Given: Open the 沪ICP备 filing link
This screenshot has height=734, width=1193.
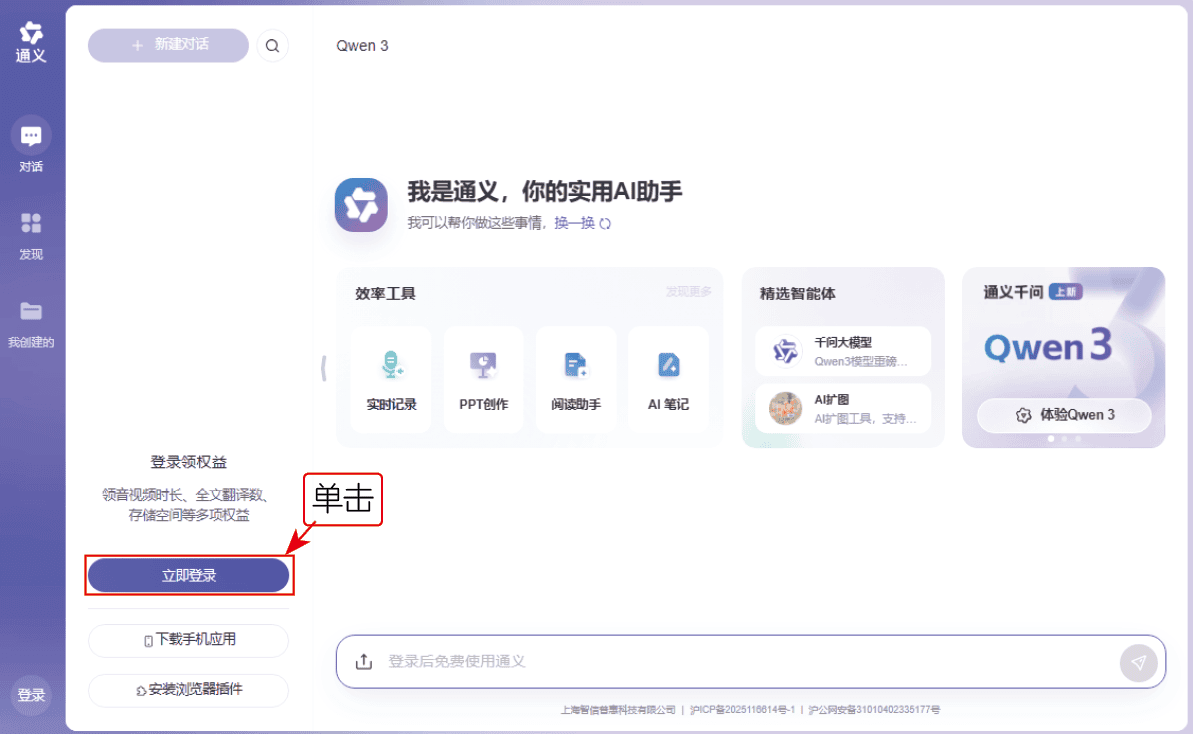Looking at the screenshot, I should (x=742, y=710).
